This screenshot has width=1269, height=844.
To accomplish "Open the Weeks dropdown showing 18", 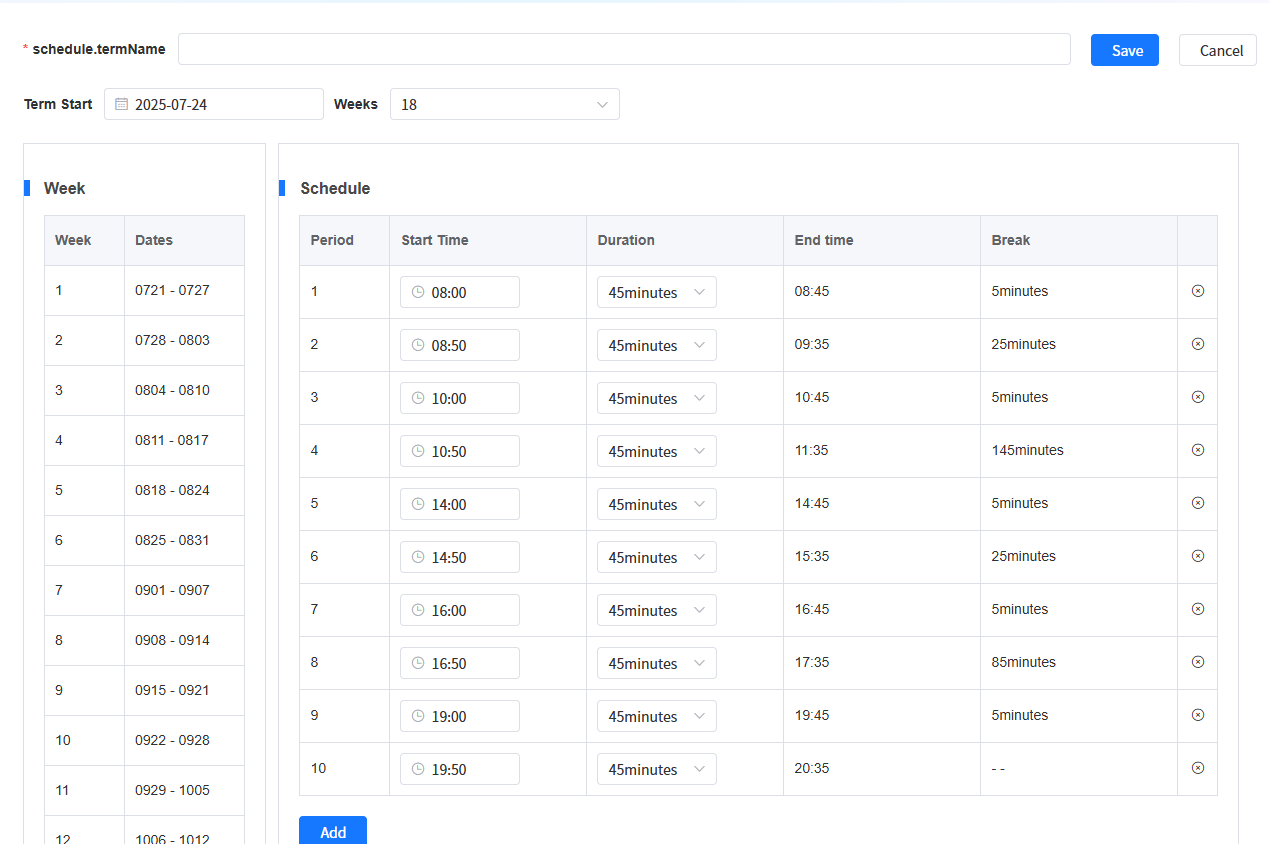I will click(x=504, y=104).
